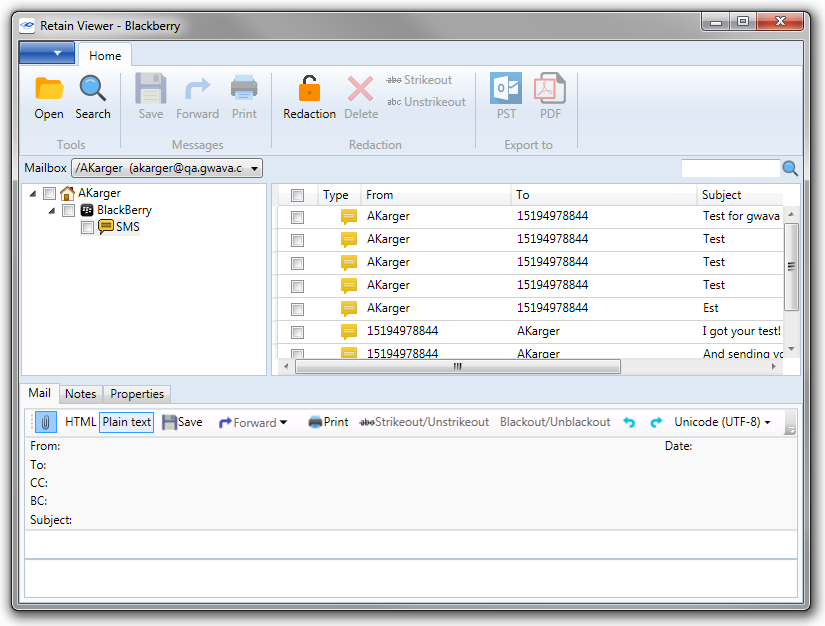Click the Plain text view button

click(127, 422)
